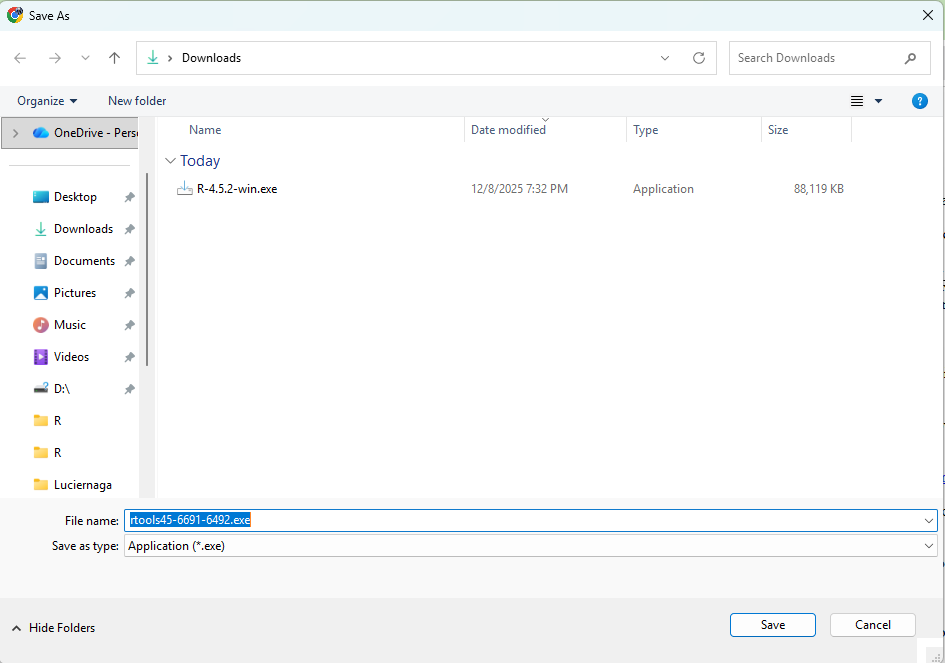This screenshot has width=945, height=663.
Task: Hide Folders pane toggle
Action: click(54, 628)
